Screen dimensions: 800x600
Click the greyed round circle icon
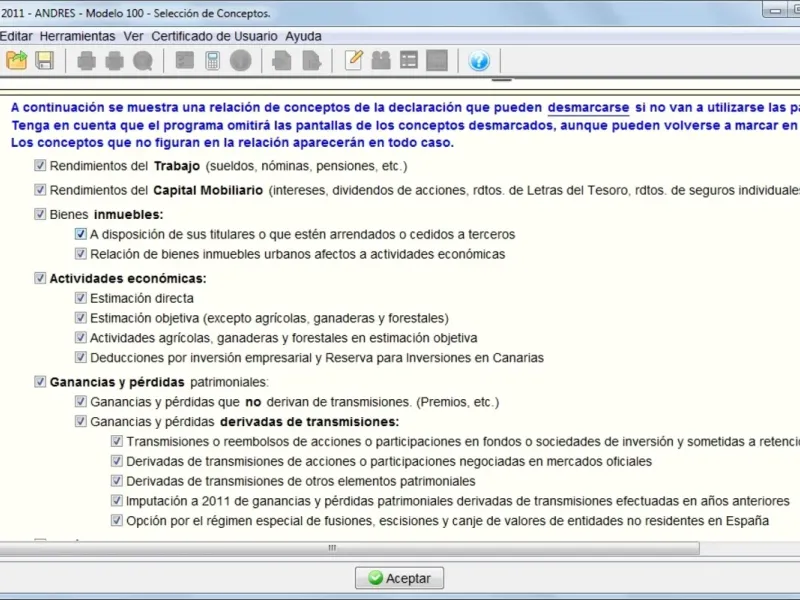pos(241,61)
